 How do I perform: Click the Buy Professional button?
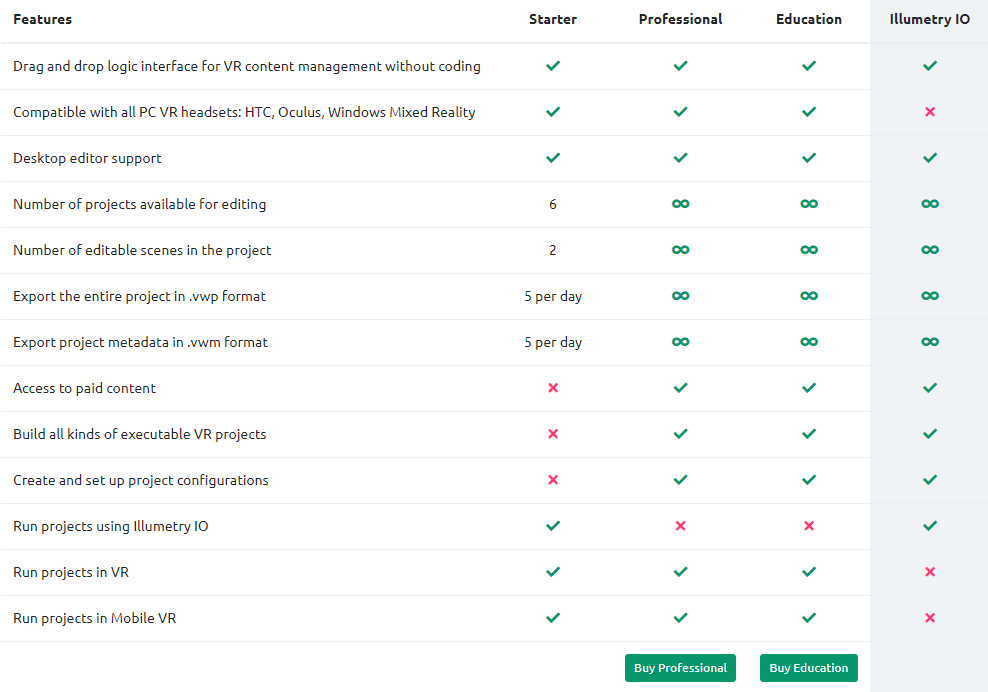point(680,668)
